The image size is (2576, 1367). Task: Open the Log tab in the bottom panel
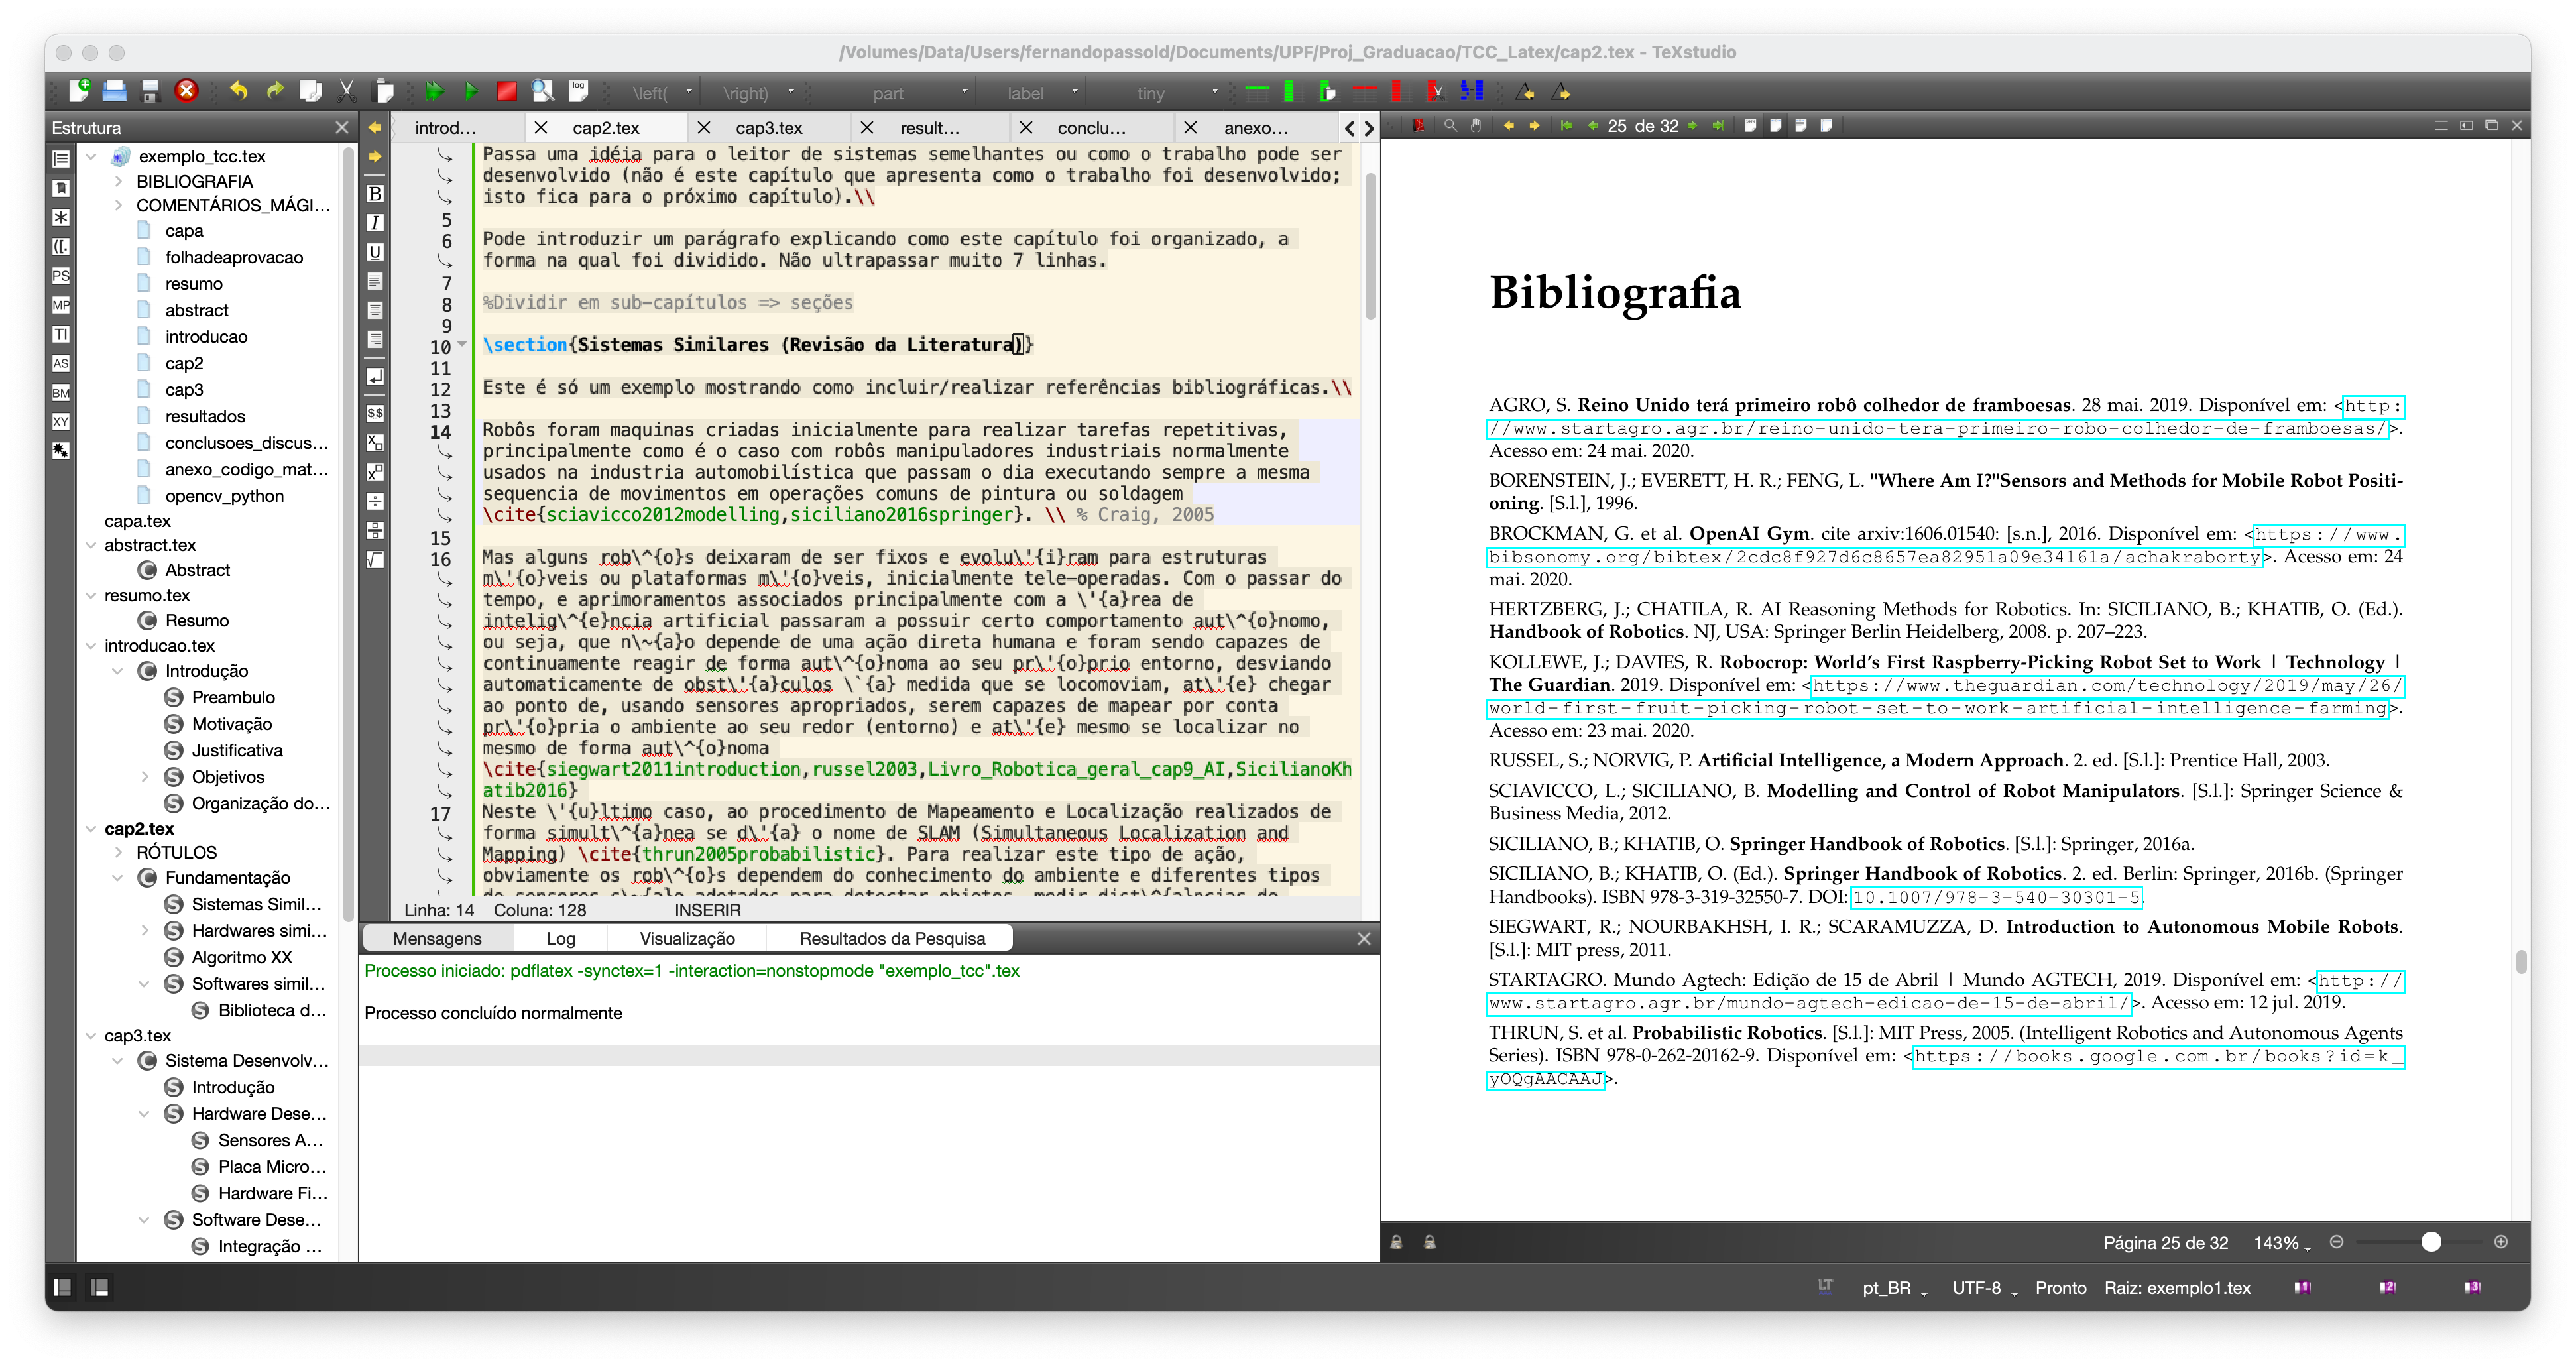pos(560,939)
